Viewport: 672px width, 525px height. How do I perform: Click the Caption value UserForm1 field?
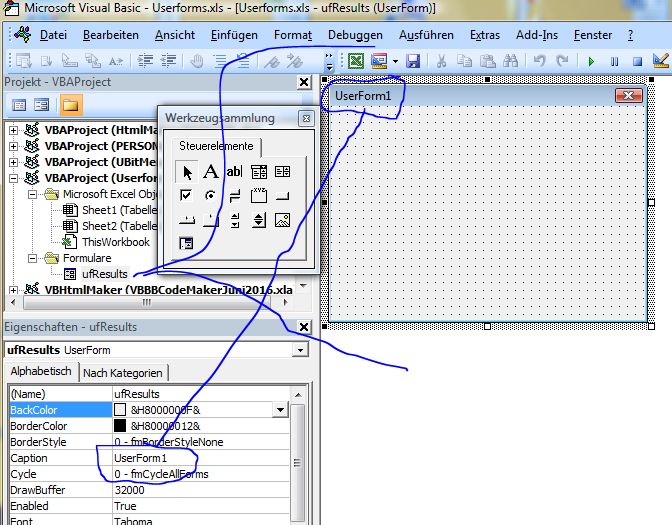[x=201, y=458]
